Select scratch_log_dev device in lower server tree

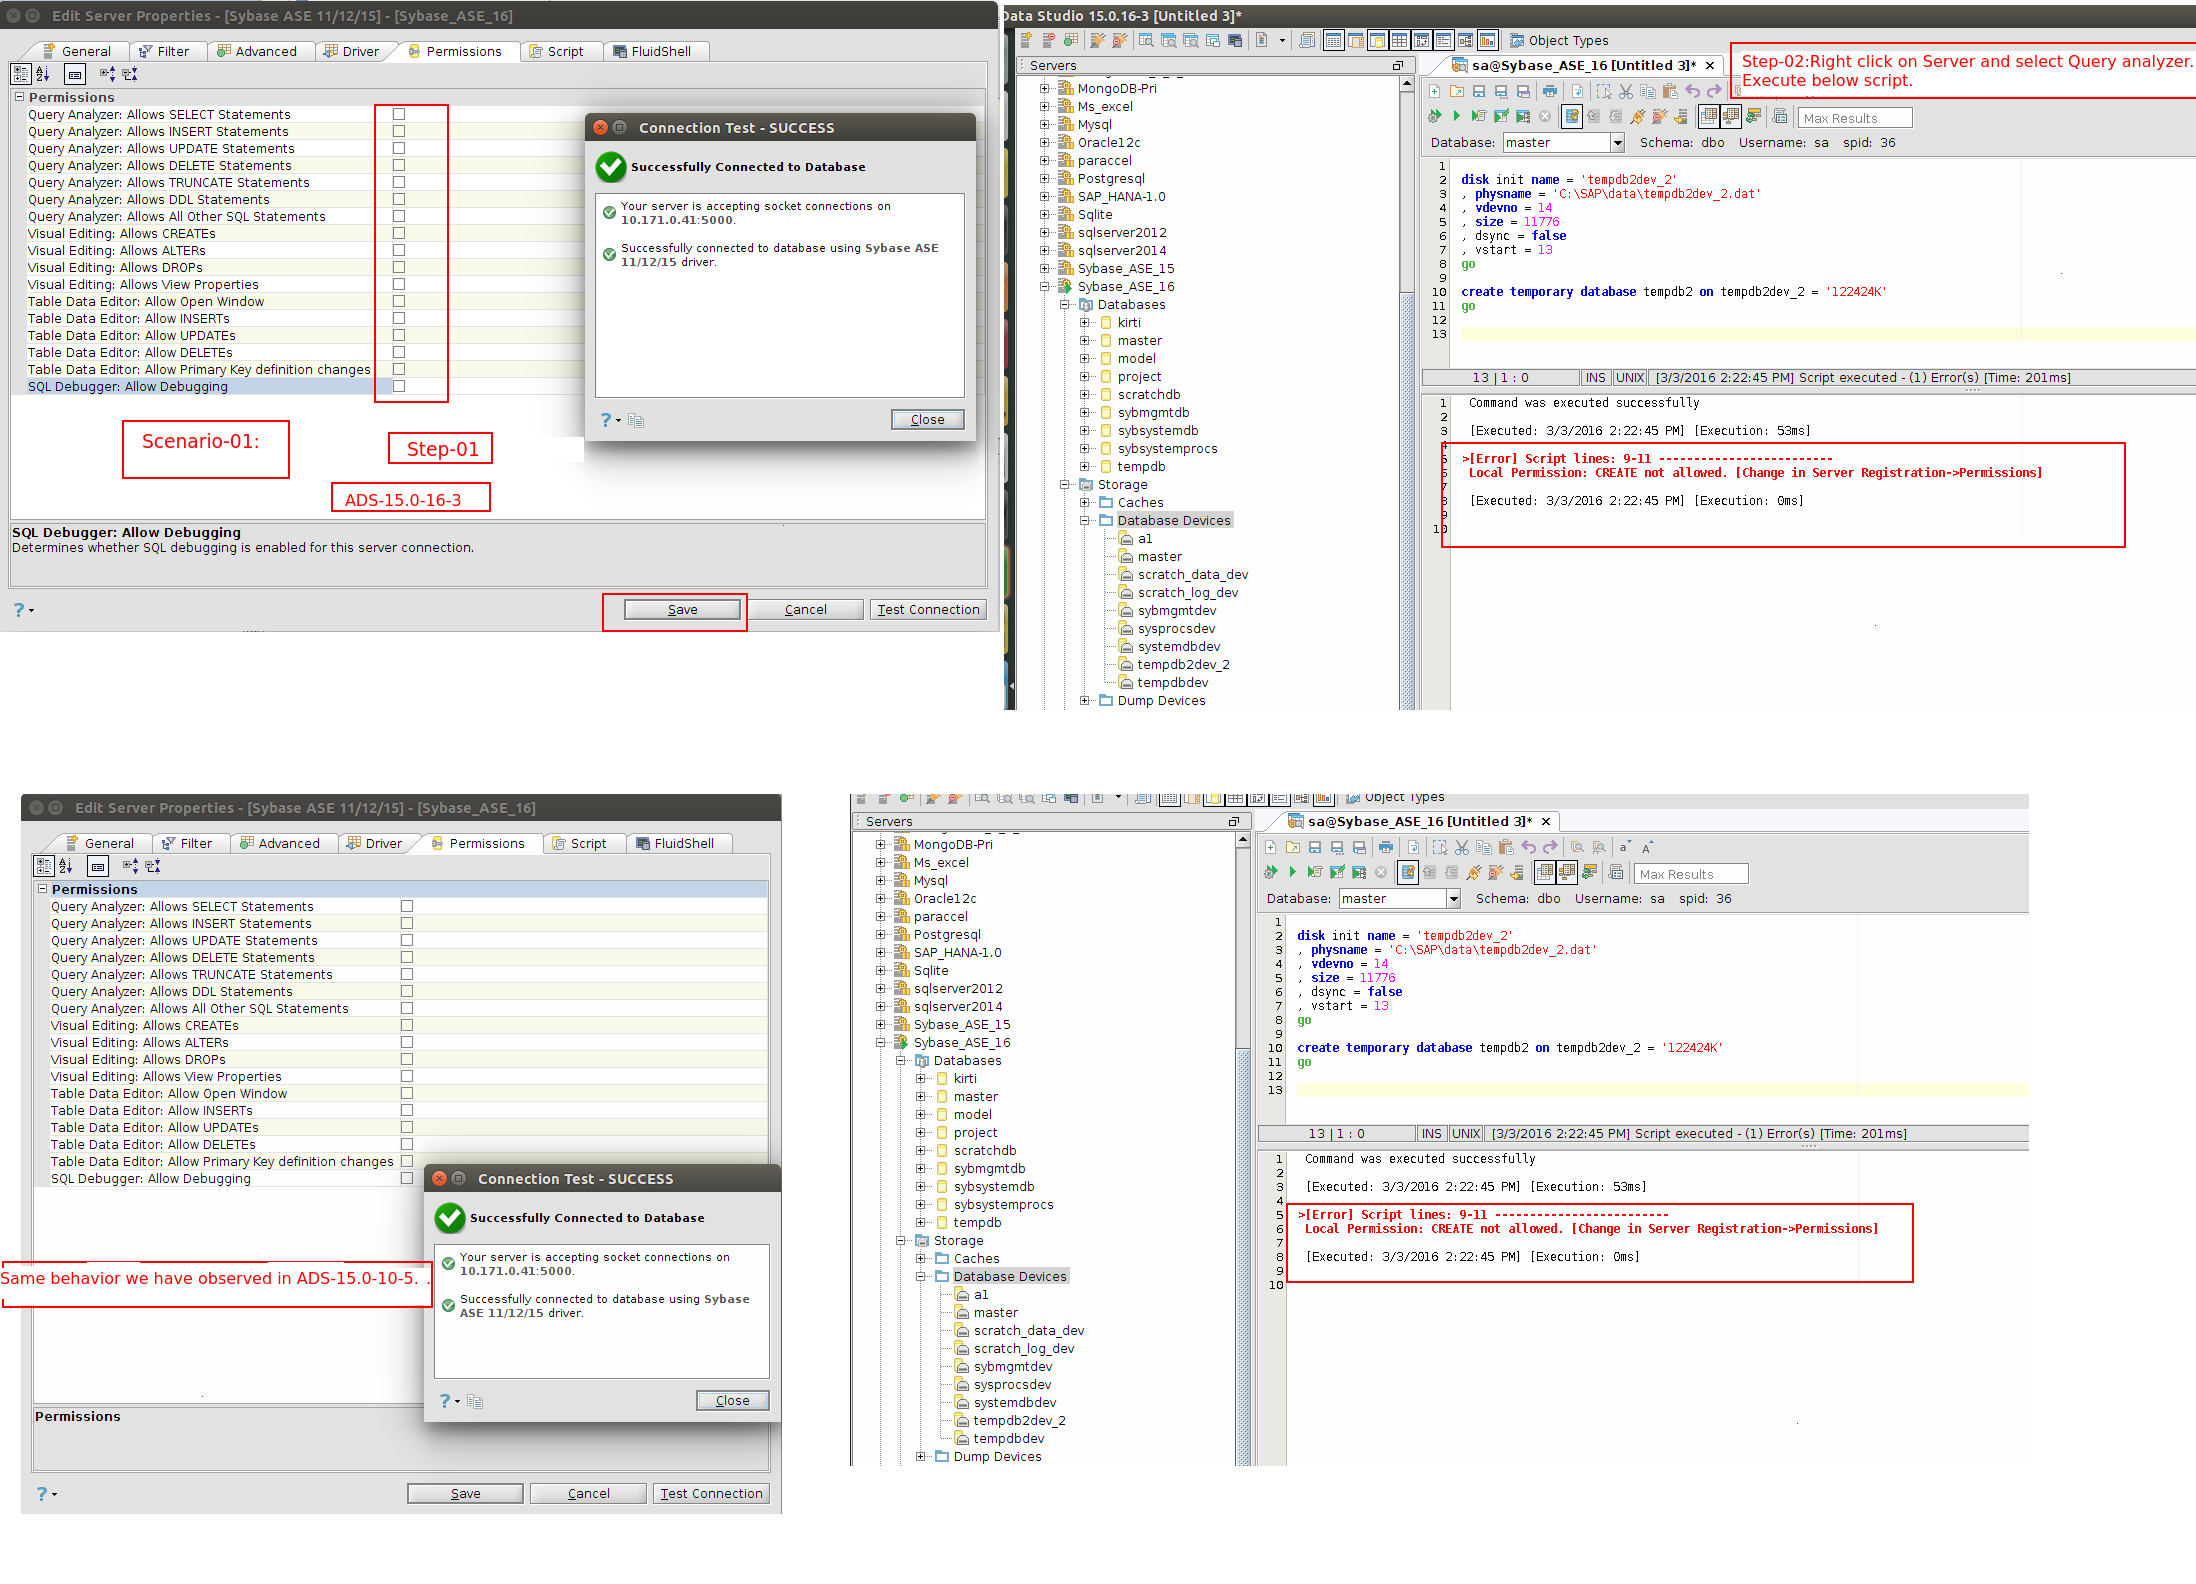pos(1024,1348)
